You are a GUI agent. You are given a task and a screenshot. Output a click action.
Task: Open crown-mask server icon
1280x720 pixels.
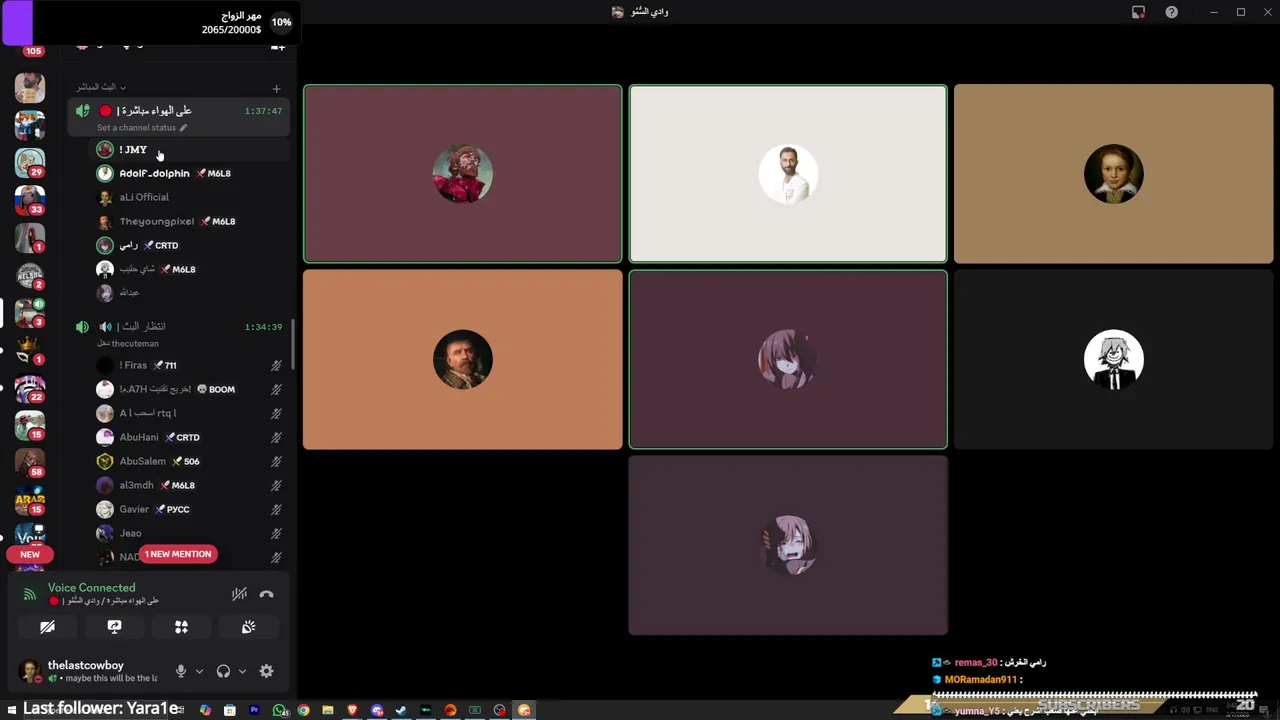30,350
